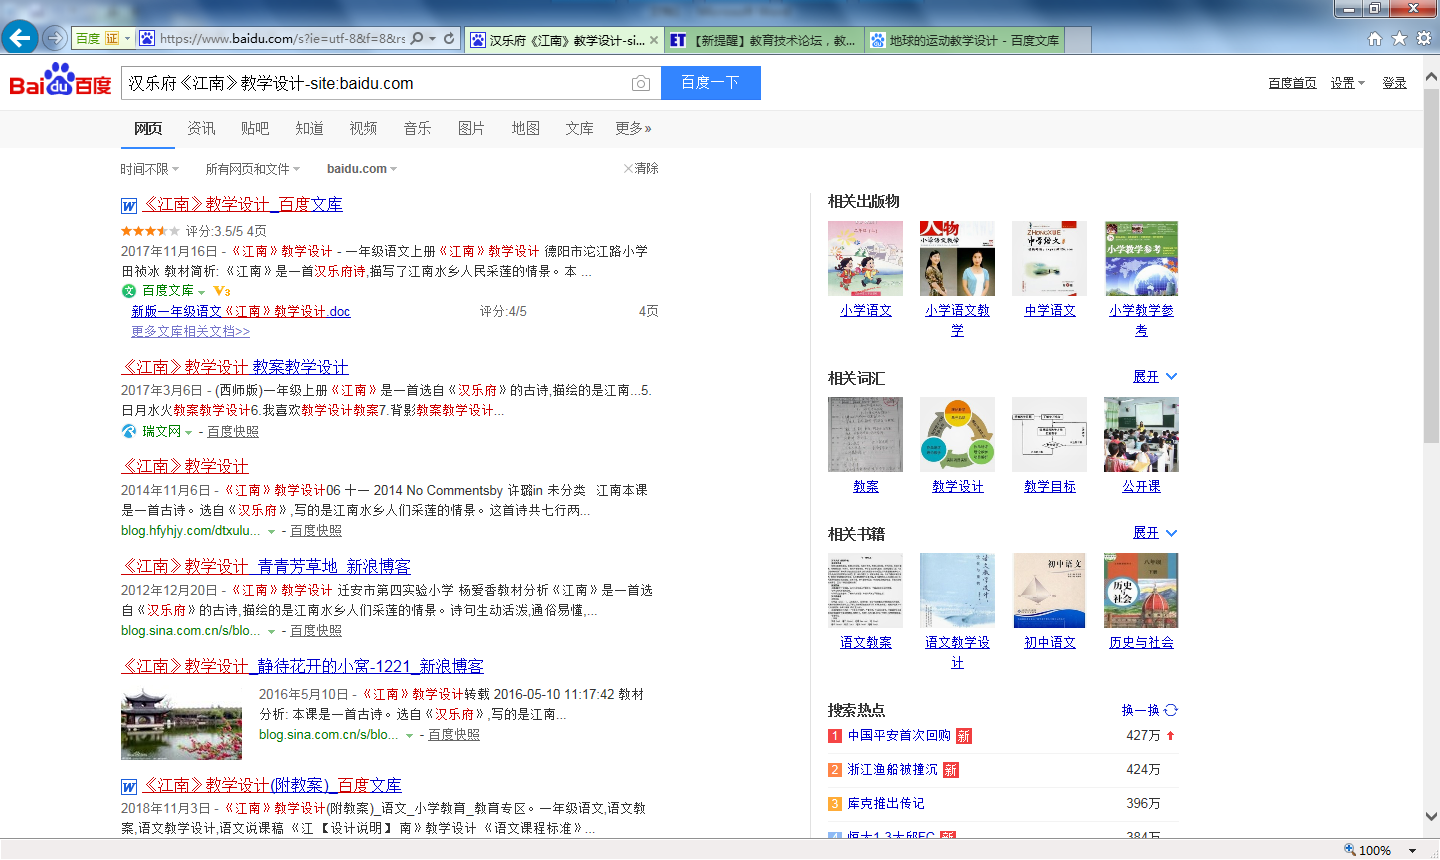Open hot search 库克推出传记
This screenshot has height=860, width=1440.
[886, 803]
